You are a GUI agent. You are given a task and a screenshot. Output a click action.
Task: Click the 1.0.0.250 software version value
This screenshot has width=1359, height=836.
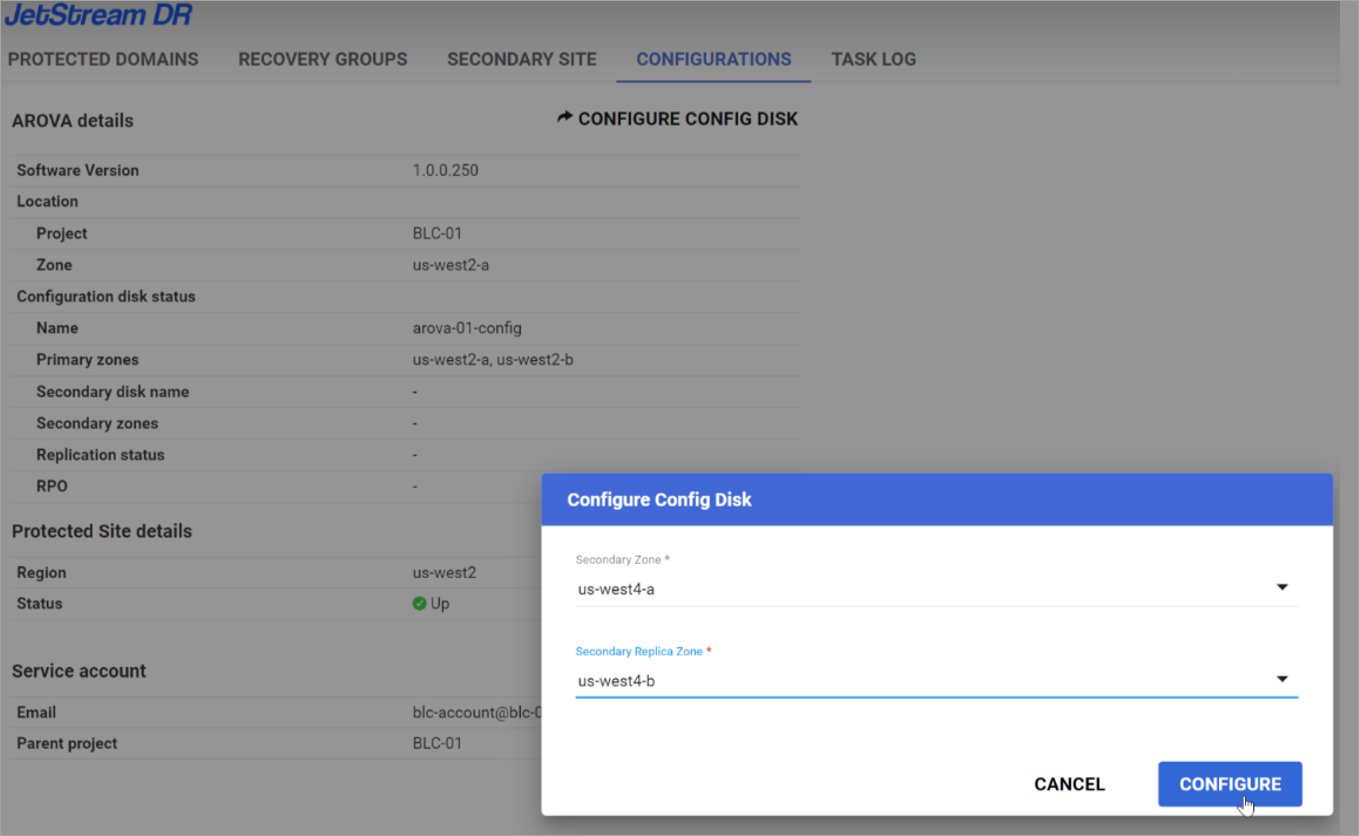point(446,170)
